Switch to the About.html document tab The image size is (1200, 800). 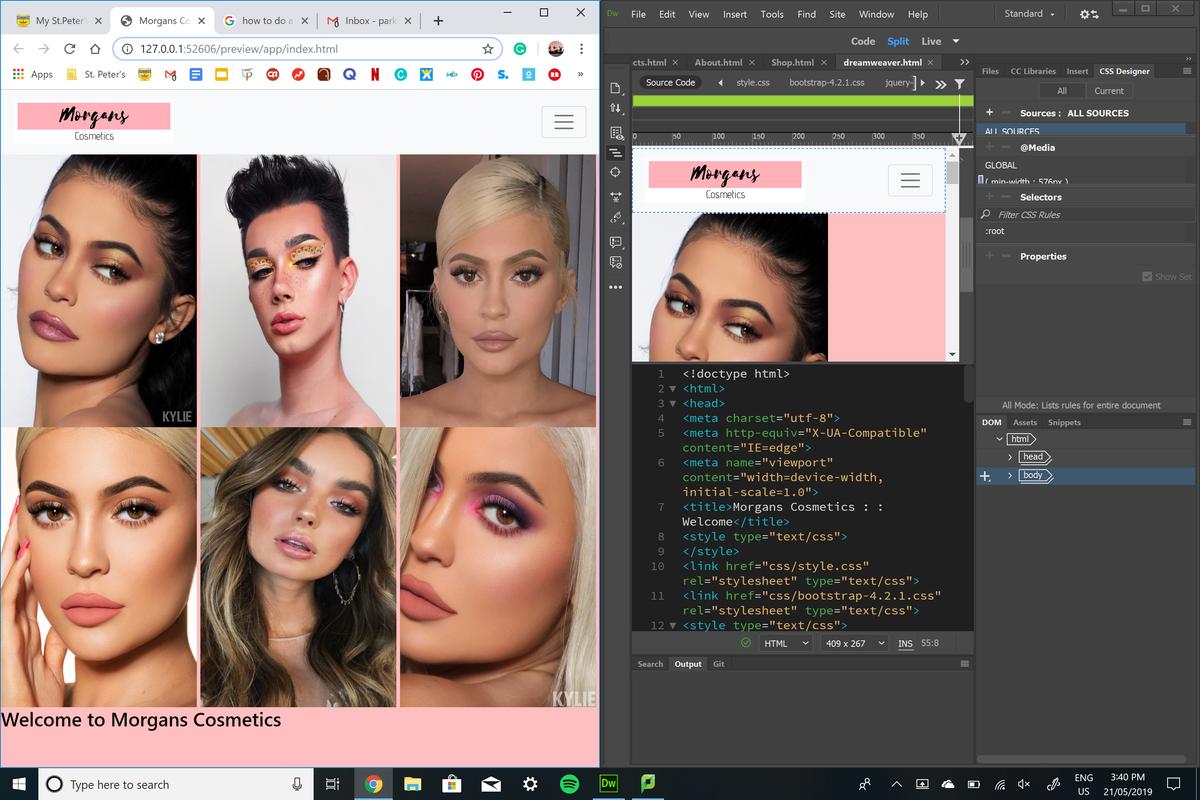[x=718, y=62]
